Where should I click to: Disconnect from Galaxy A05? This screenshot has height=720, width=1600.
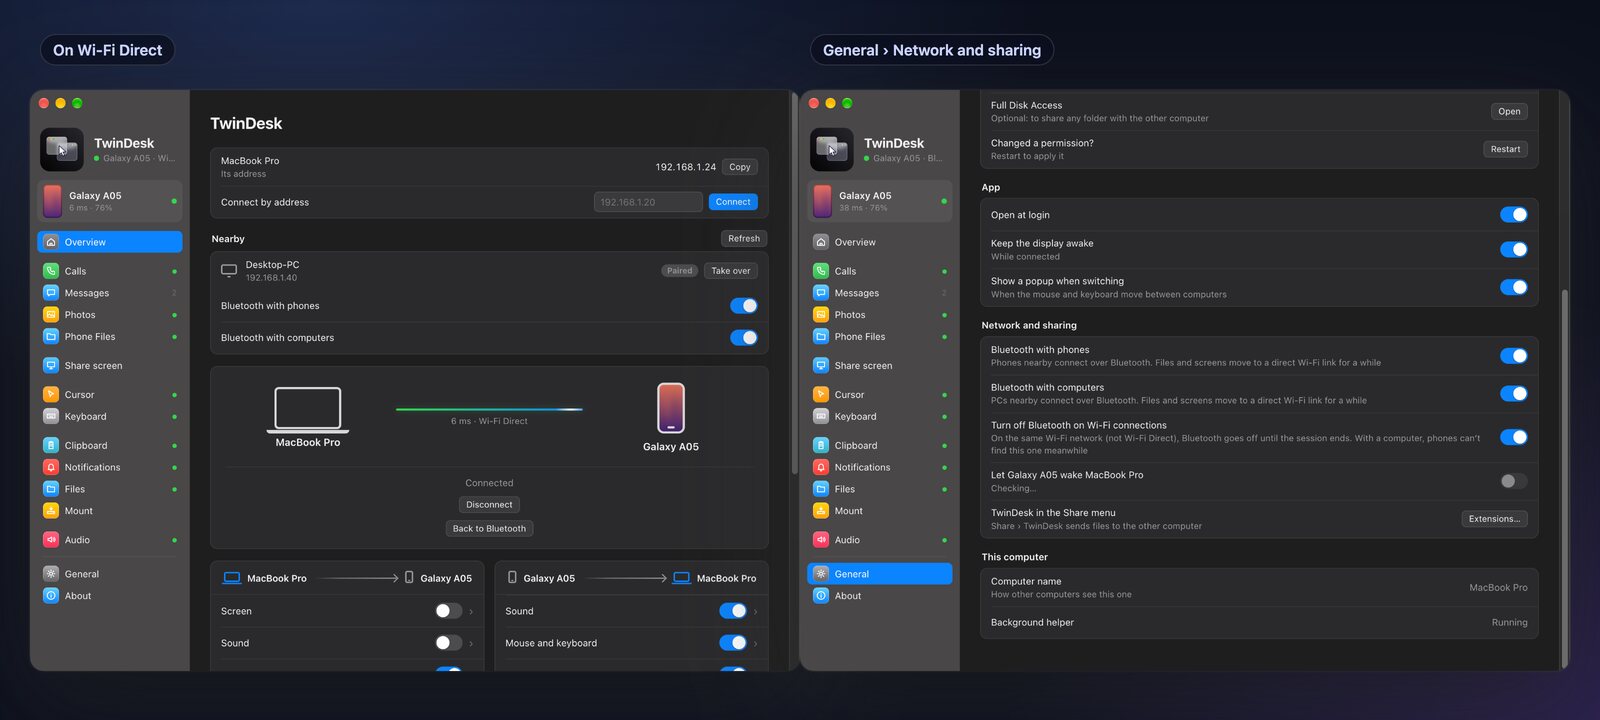click(x=489, y=505)
